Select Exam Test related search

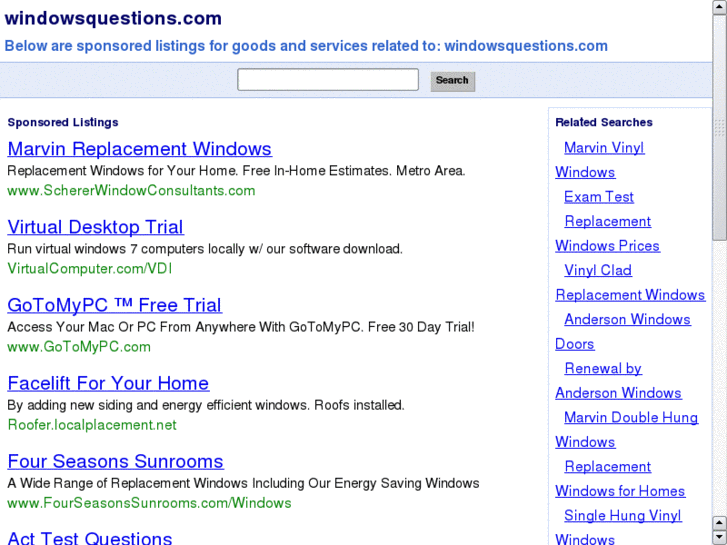(x=599, y=197)
